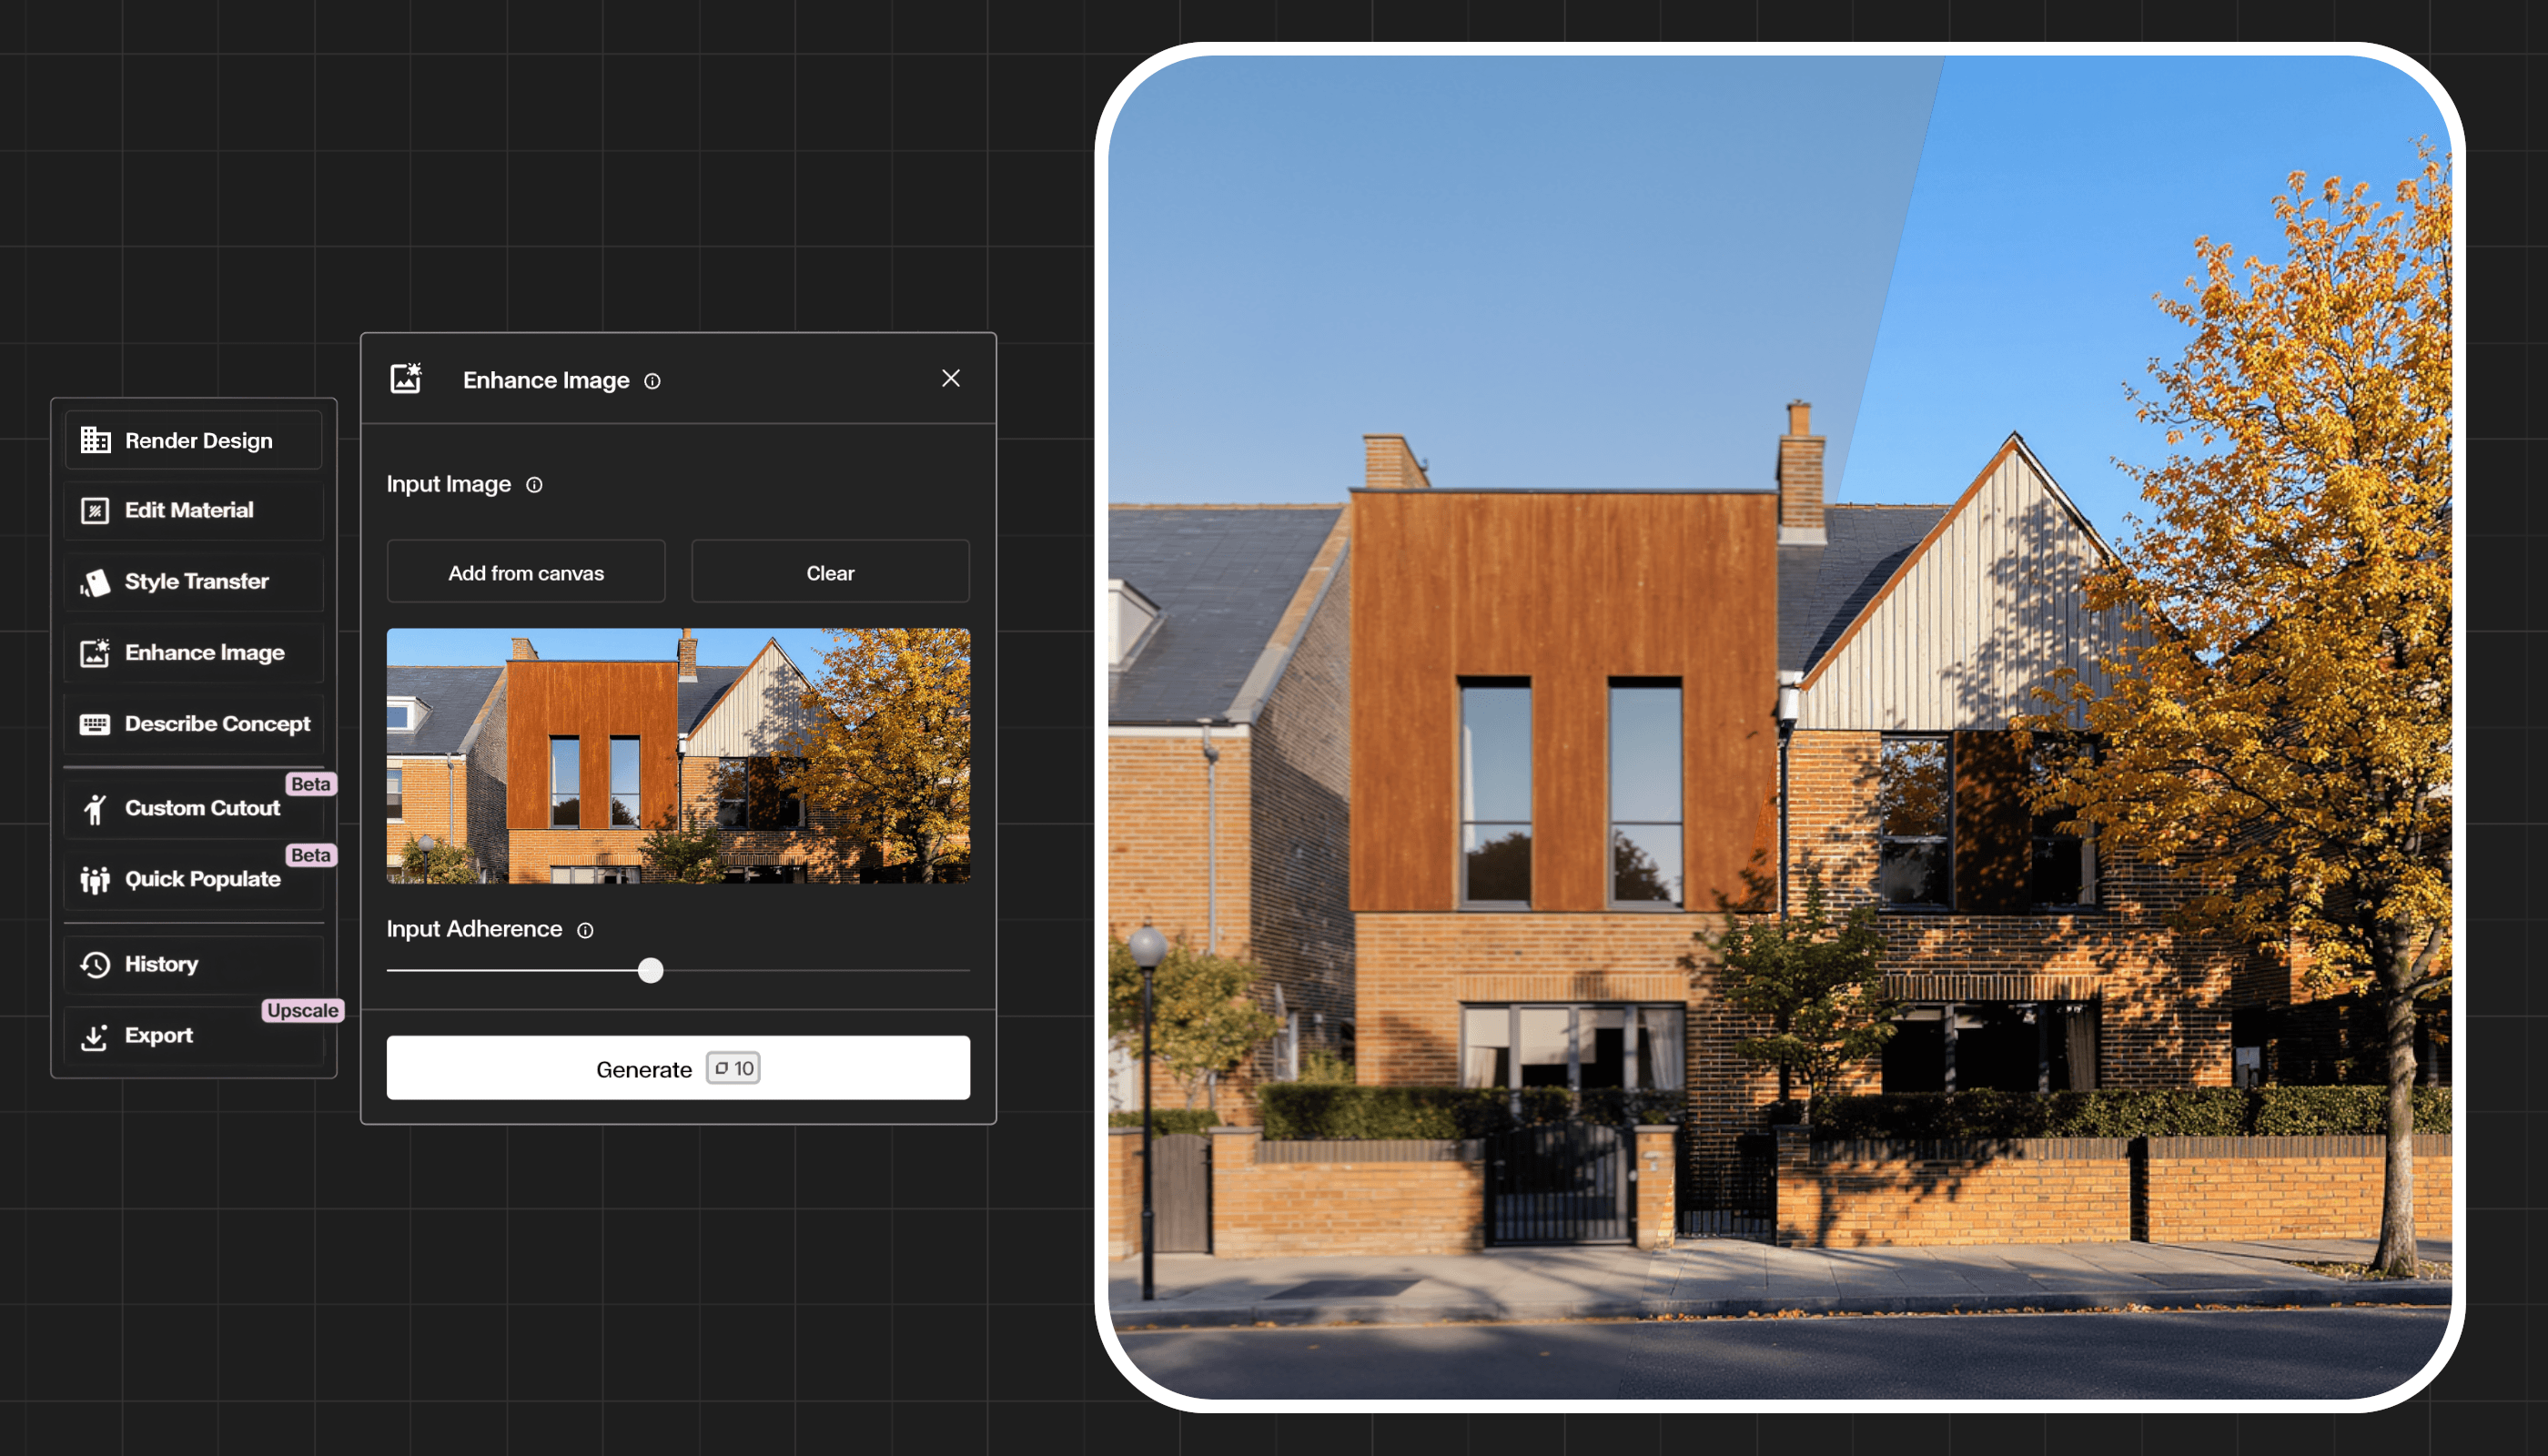Viewport: 2548px width, 1456px height.
Task: Click the Upscale badge on Export
Action: 302,1010
